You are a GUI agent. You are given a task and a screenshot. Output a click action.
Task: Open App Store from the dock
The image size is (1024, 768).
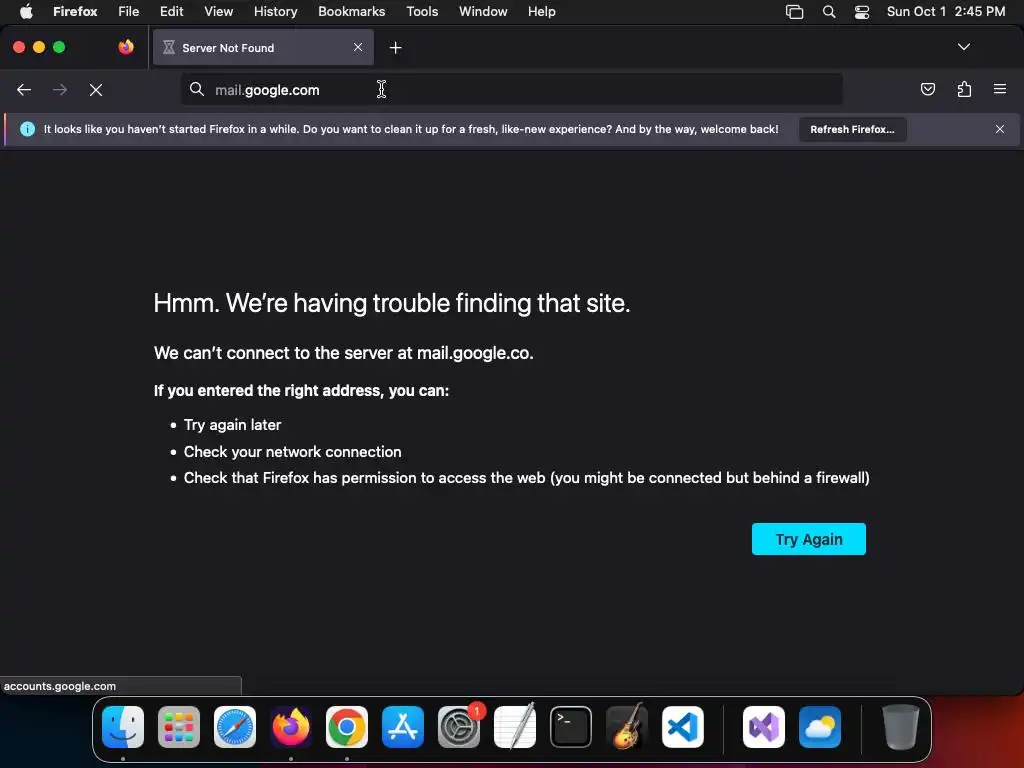click(403, 727)
